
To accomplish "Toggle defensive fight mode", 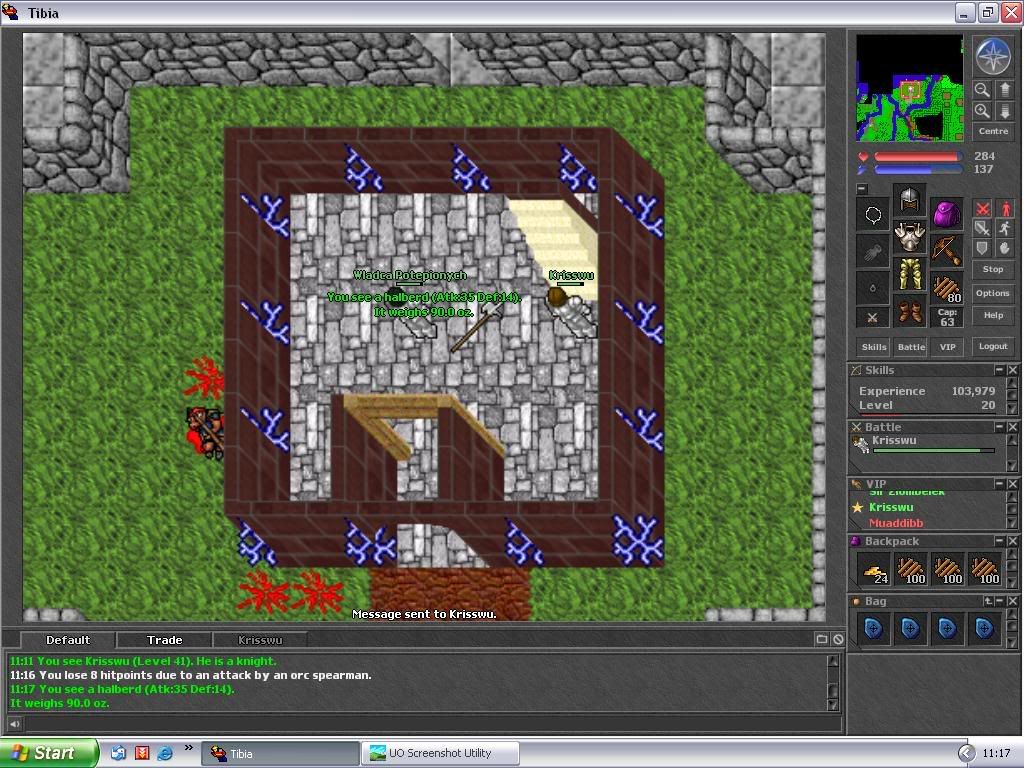I will tap(982, 248).
